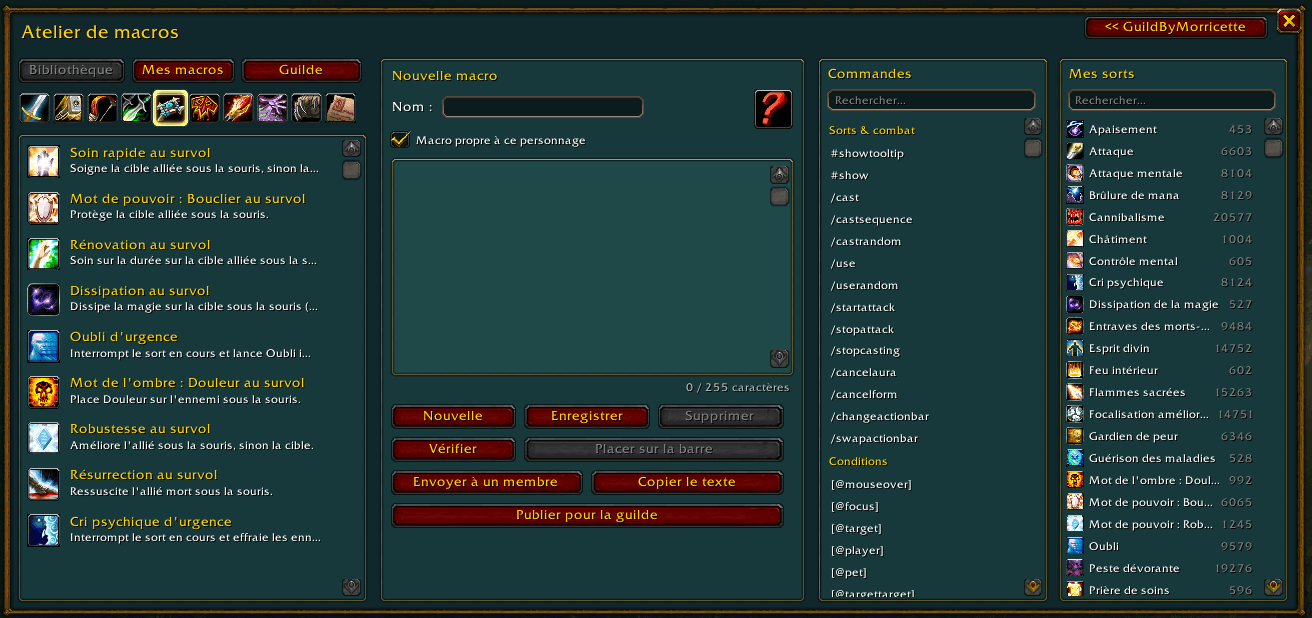Click Publier pour la guilde
Image resolution: width=1312 pixels, height=618 pixels.
pos(587,515)
